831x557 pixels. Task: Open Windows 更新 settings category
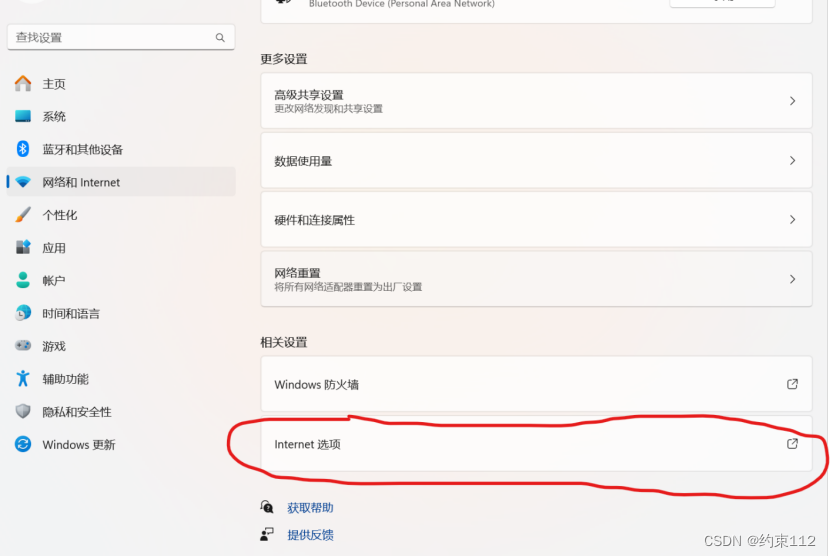[x=121, y=445]
